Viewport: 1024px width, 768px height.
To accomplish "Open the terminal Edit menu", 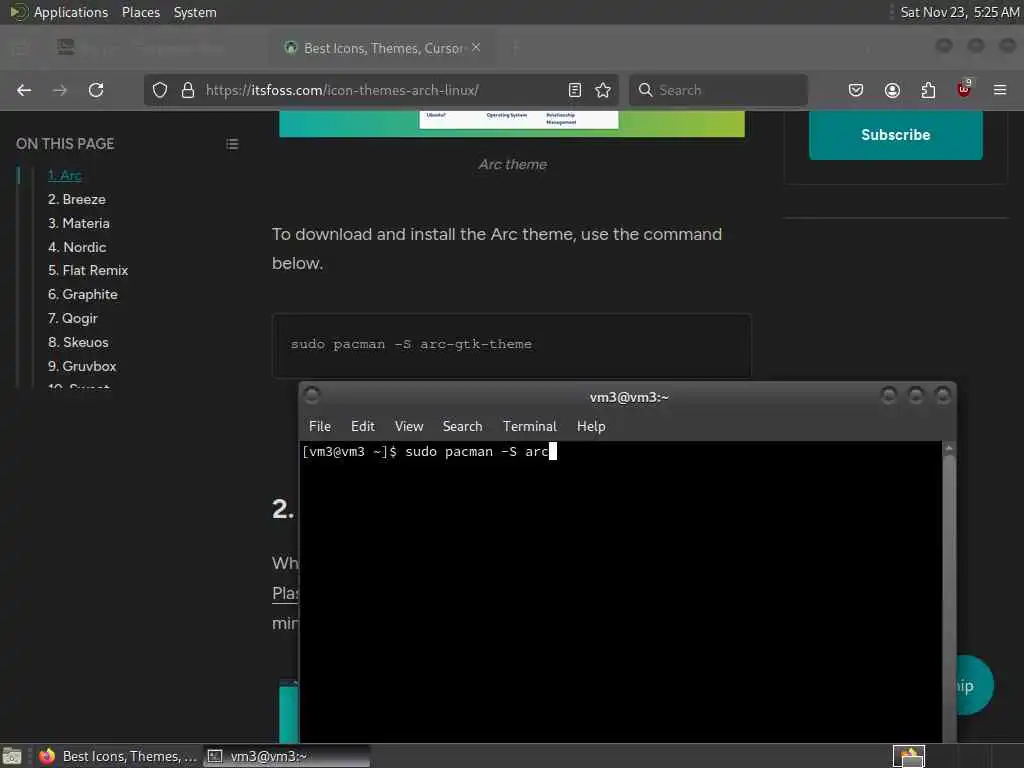I will [362, 426].
